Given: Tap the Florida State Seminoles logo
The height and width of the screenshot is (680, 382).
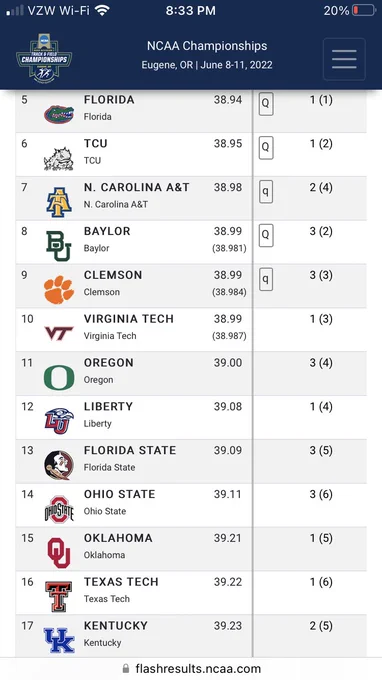Looking at the screenshot, I should click(x=59, y=465).
